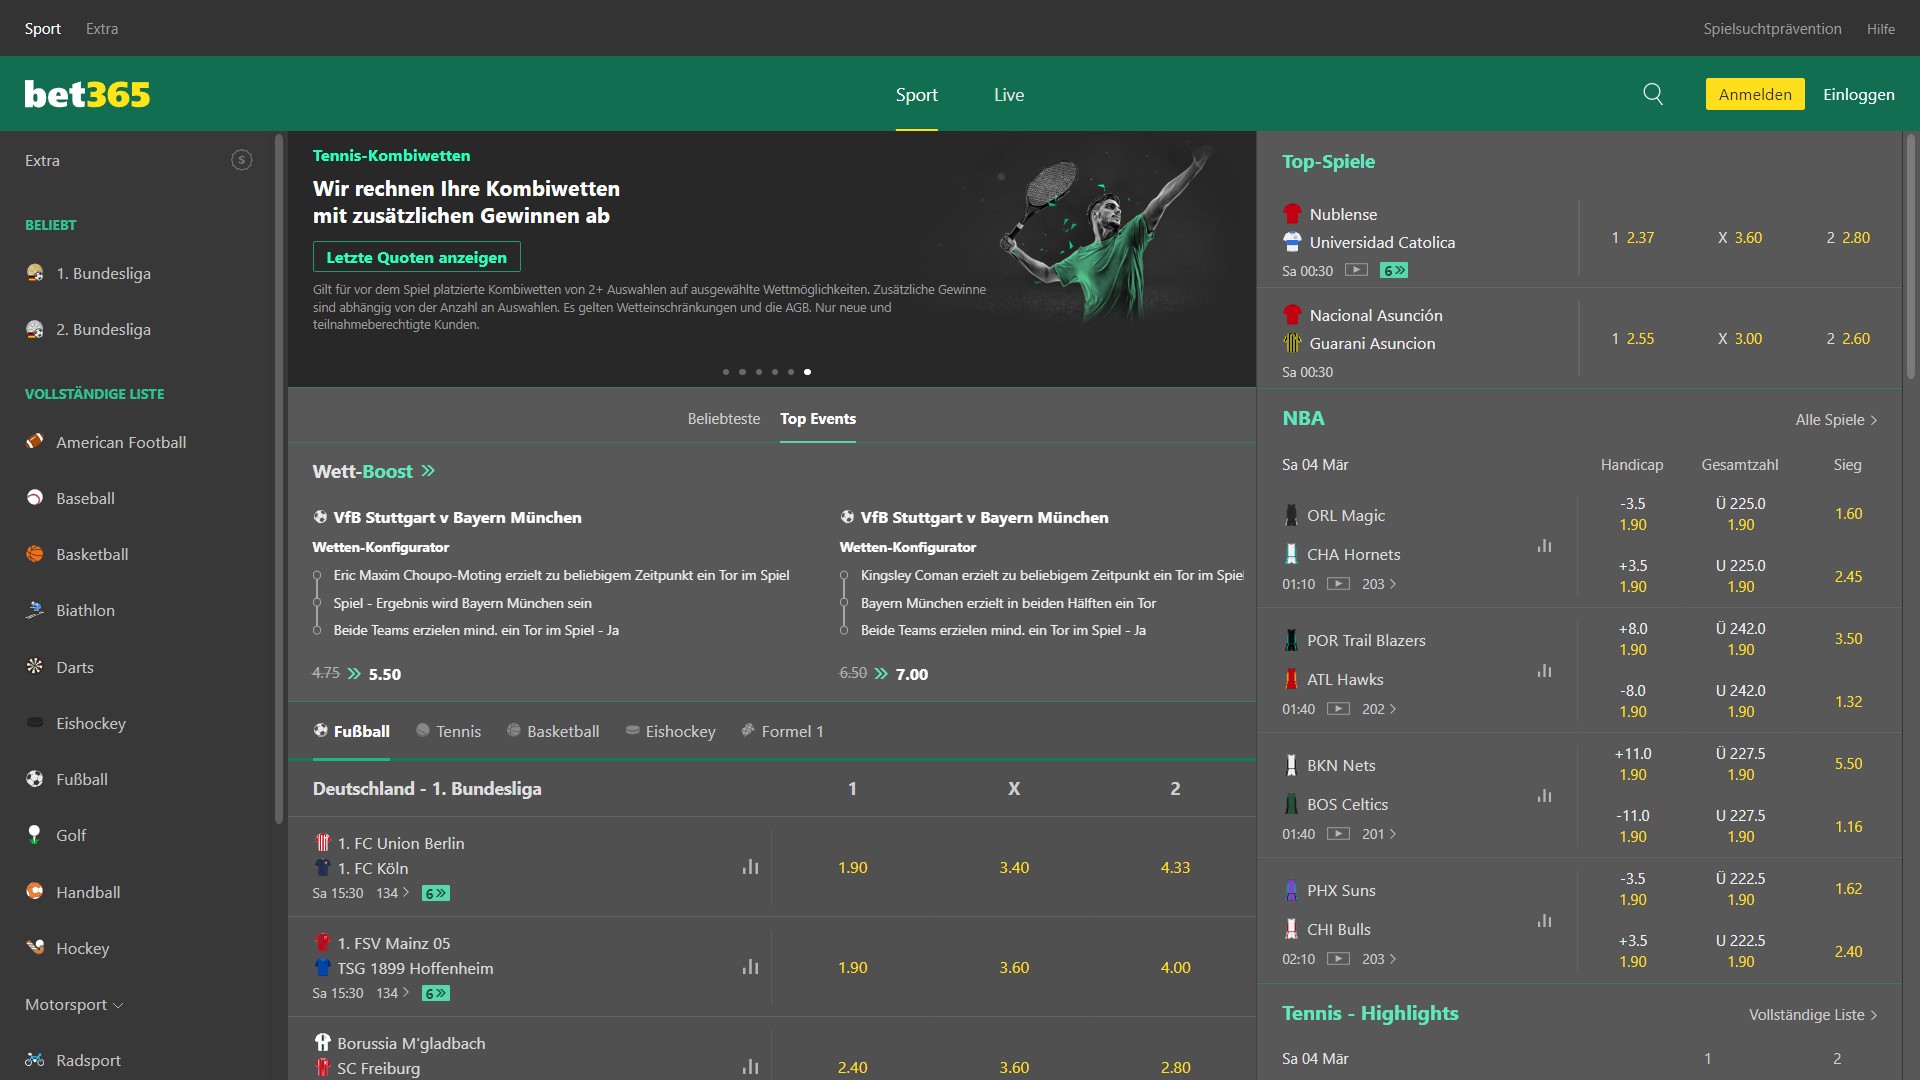Jump to the last banner carousel dot
This screenshot has height=1080, width=1920.
tap(807, 372)
